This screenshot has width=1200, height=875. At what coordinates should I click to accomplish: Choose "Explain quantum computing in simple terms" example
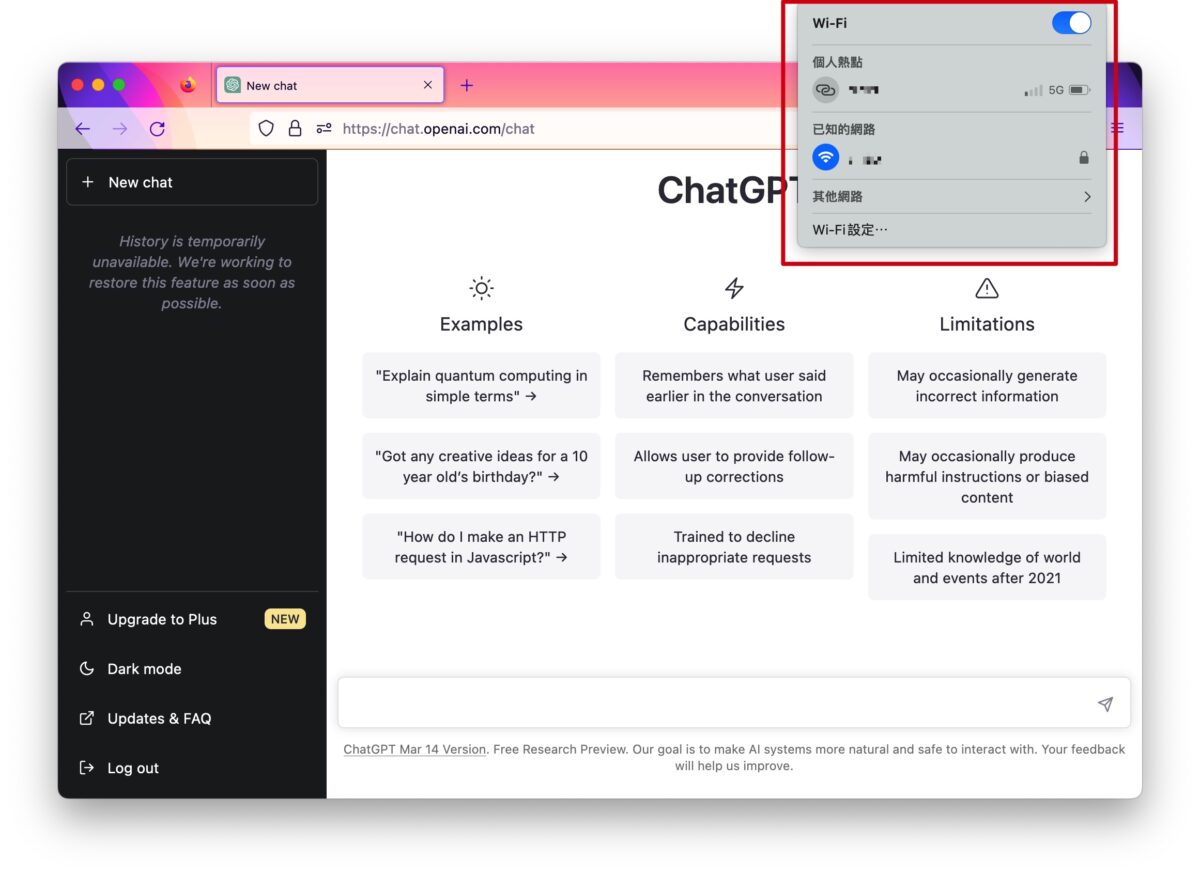pyautogui.click(x=481, y=386)
